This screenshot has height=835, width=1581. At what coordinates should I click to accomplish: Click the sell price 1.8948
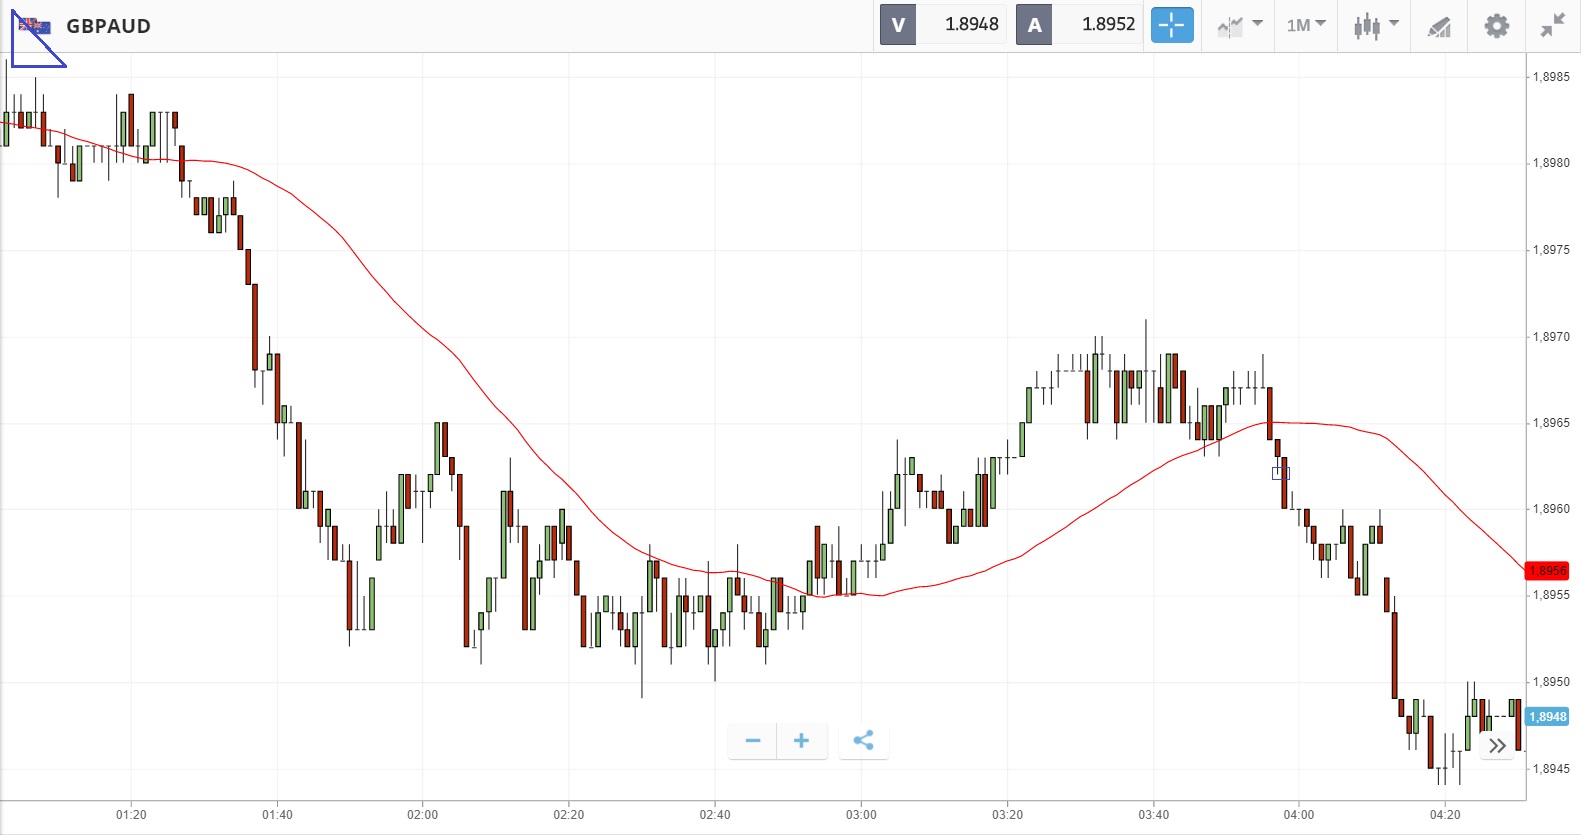pyautogui.click(x=971, y=25)
